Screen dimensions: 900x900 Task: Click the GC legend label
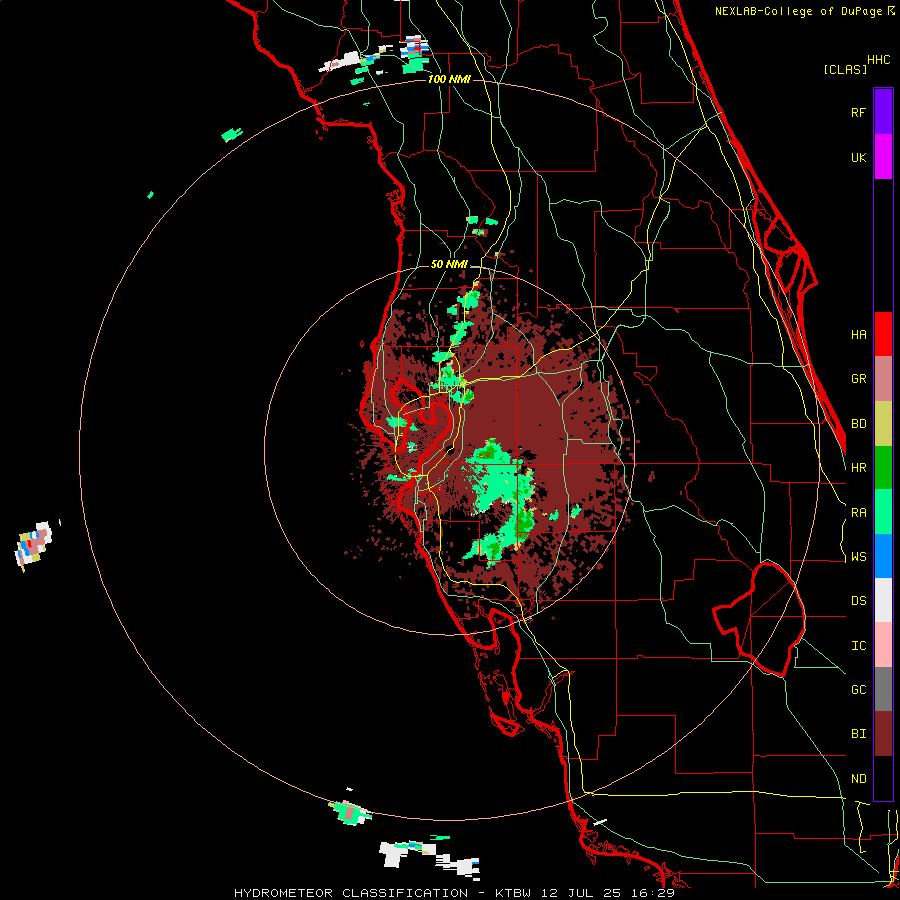(x=858, y=690)
